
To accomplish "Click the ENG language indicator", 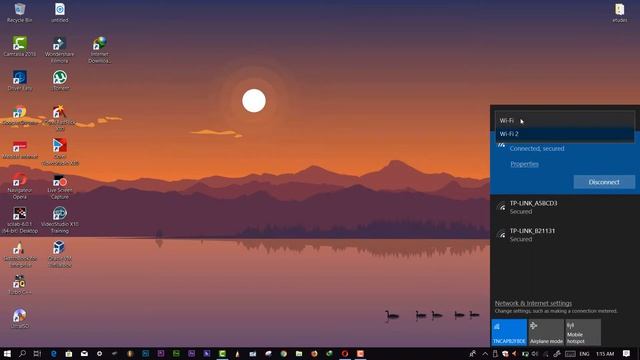I will [584, 353].
